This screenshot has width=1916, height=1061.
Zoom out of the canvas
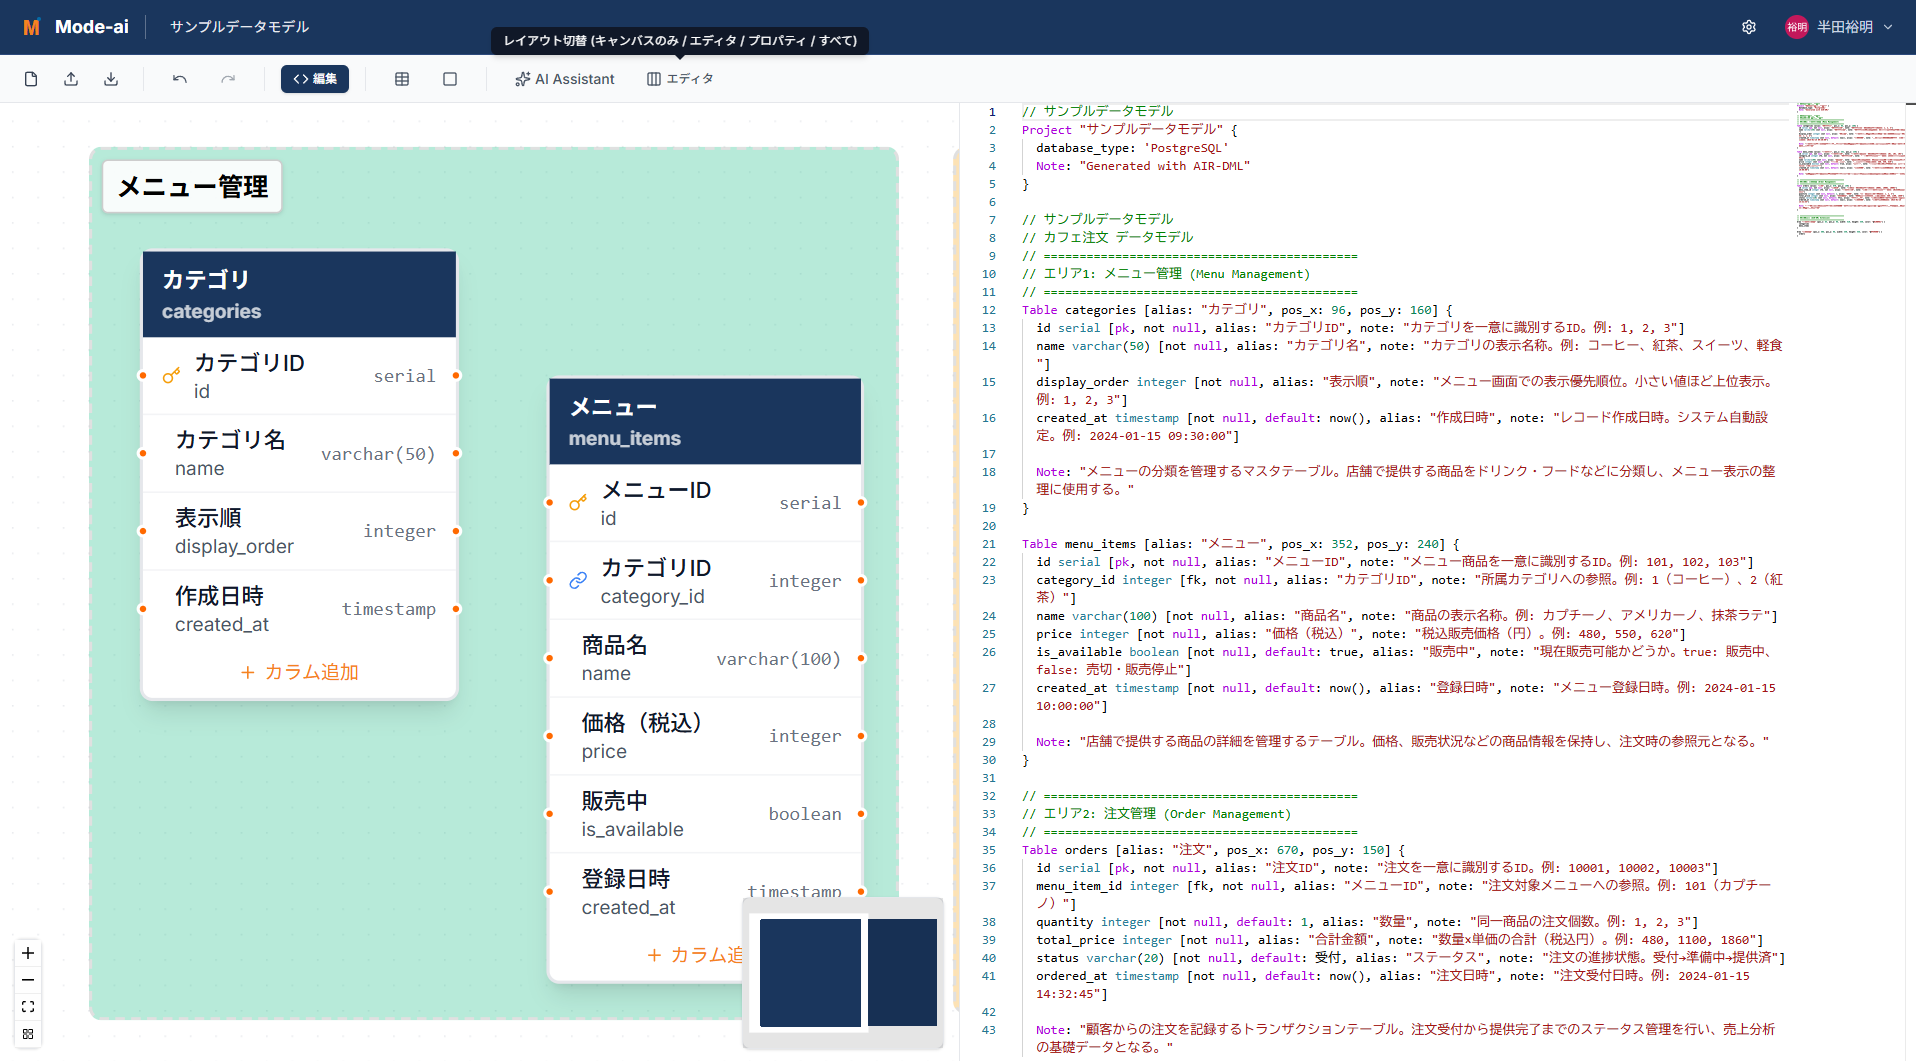(x=28, y=980)
